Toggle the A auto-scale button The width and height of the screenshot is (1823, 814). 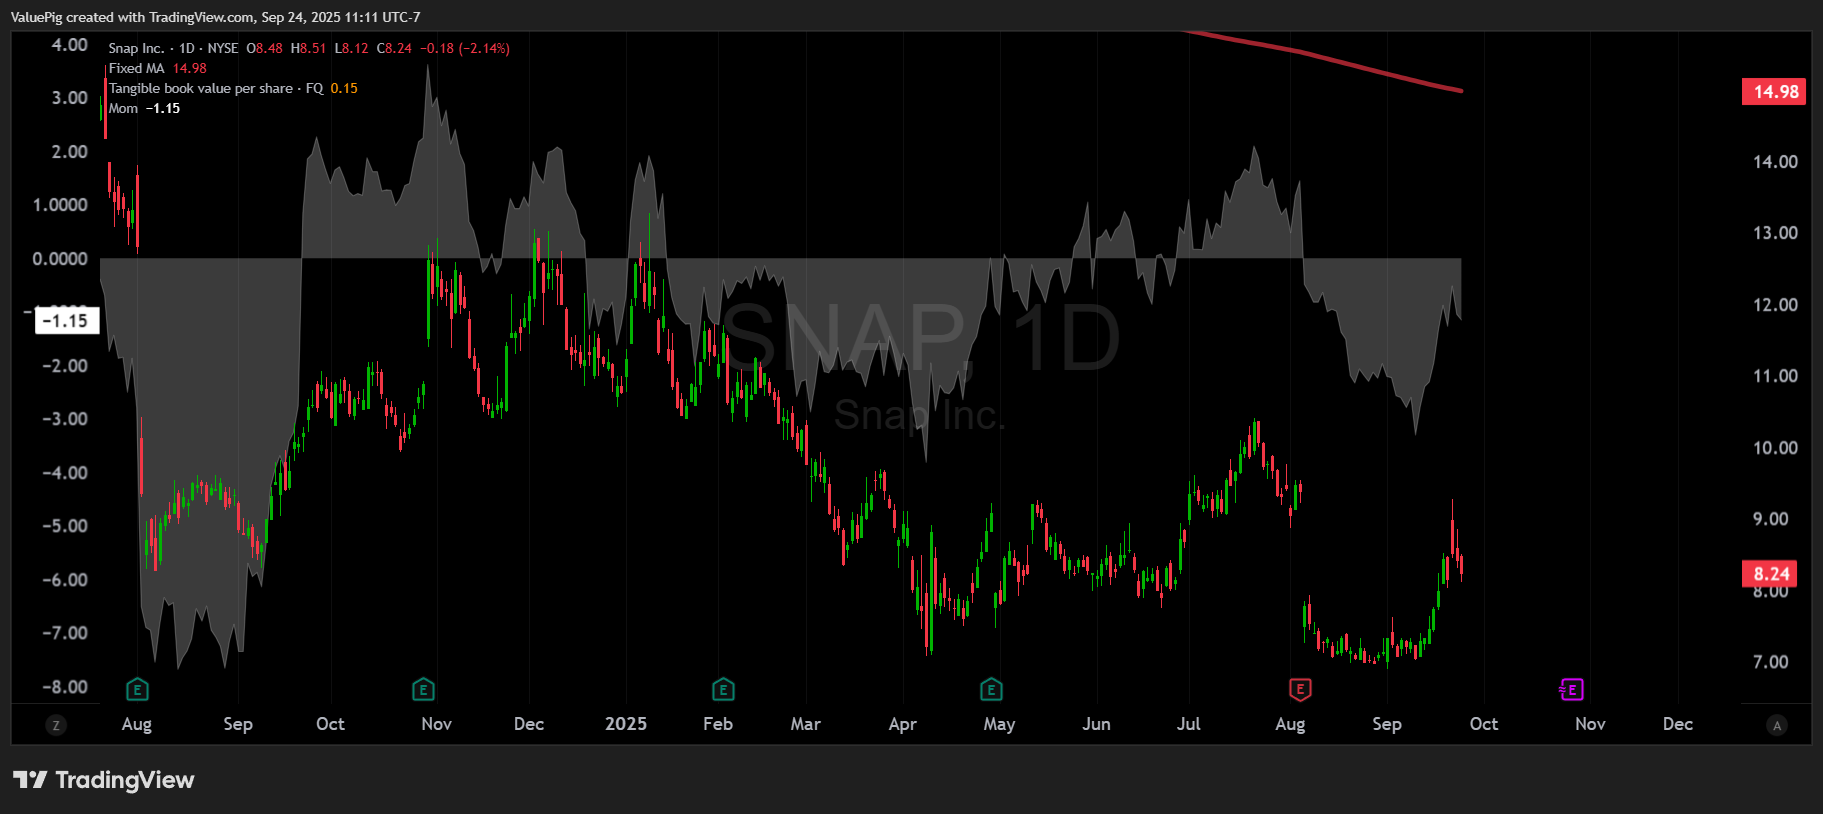(1777, 725)
